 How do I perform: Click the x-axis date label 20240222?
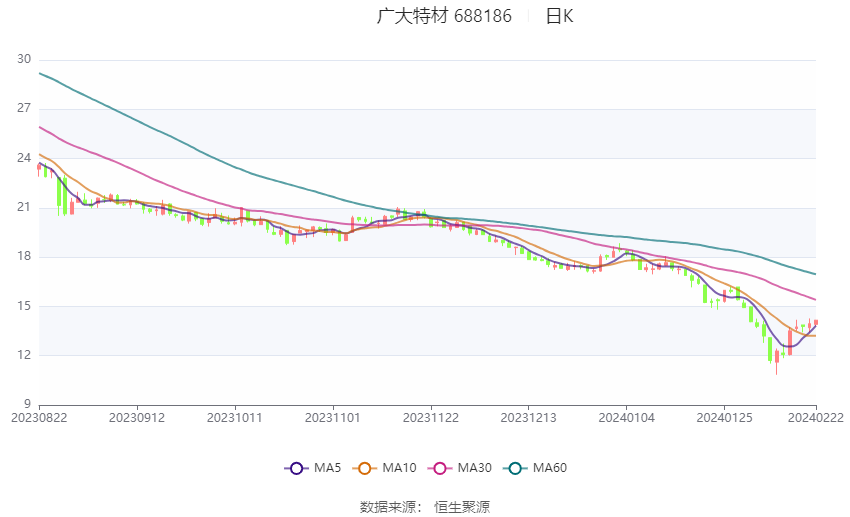[x=816, y=418]
